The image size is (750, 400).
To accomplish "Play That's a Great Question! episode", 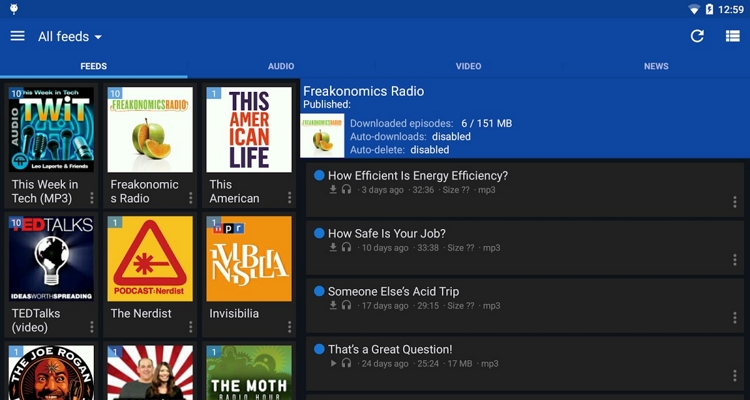I will [x=333, y=363].
